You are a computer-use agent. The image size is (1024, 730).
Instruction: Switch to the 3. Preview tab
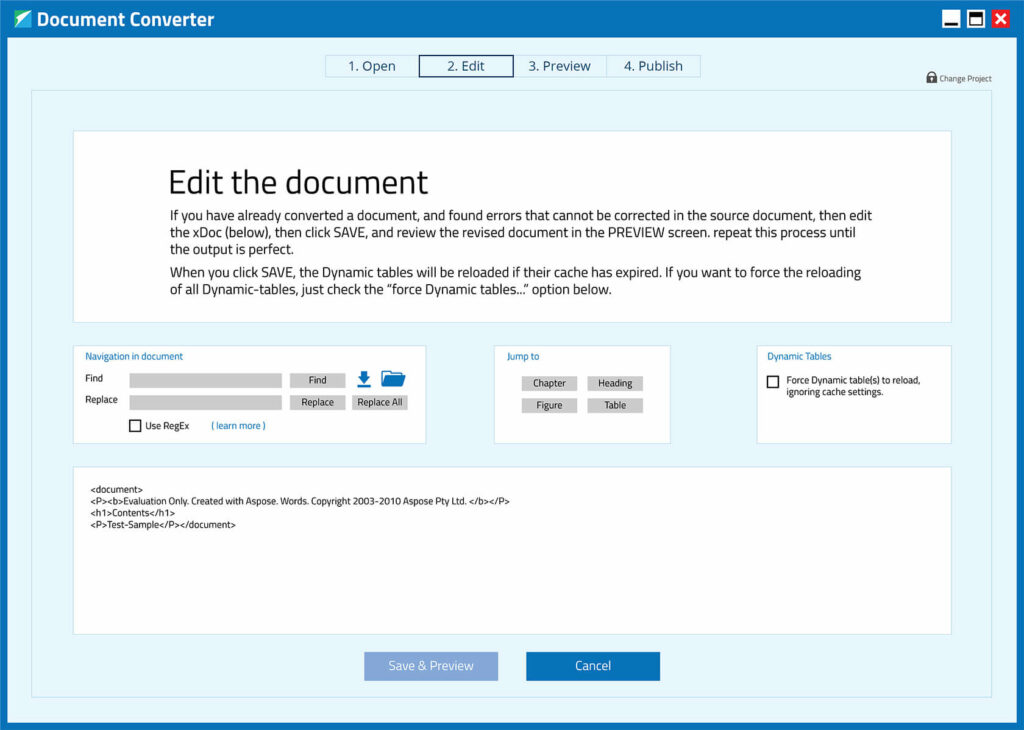tap(559, 66)
